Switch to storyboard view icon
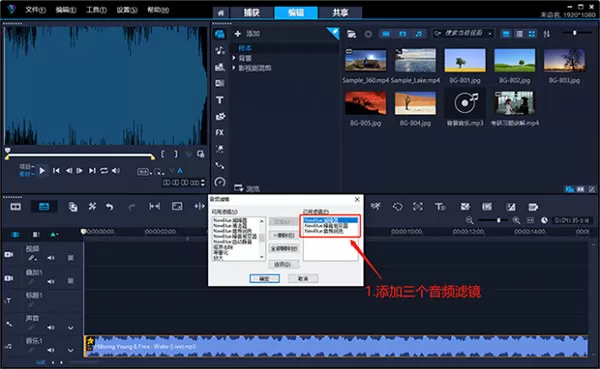The image size is (600, 369). click(16, 207)
